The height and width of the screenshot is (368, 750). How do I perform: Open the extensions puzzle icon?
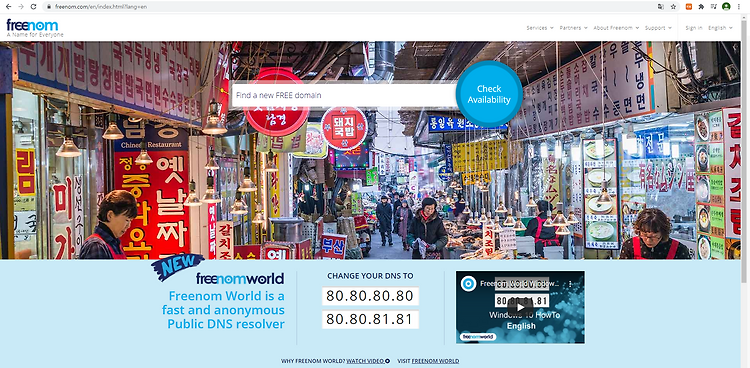[x=701, y=7]
